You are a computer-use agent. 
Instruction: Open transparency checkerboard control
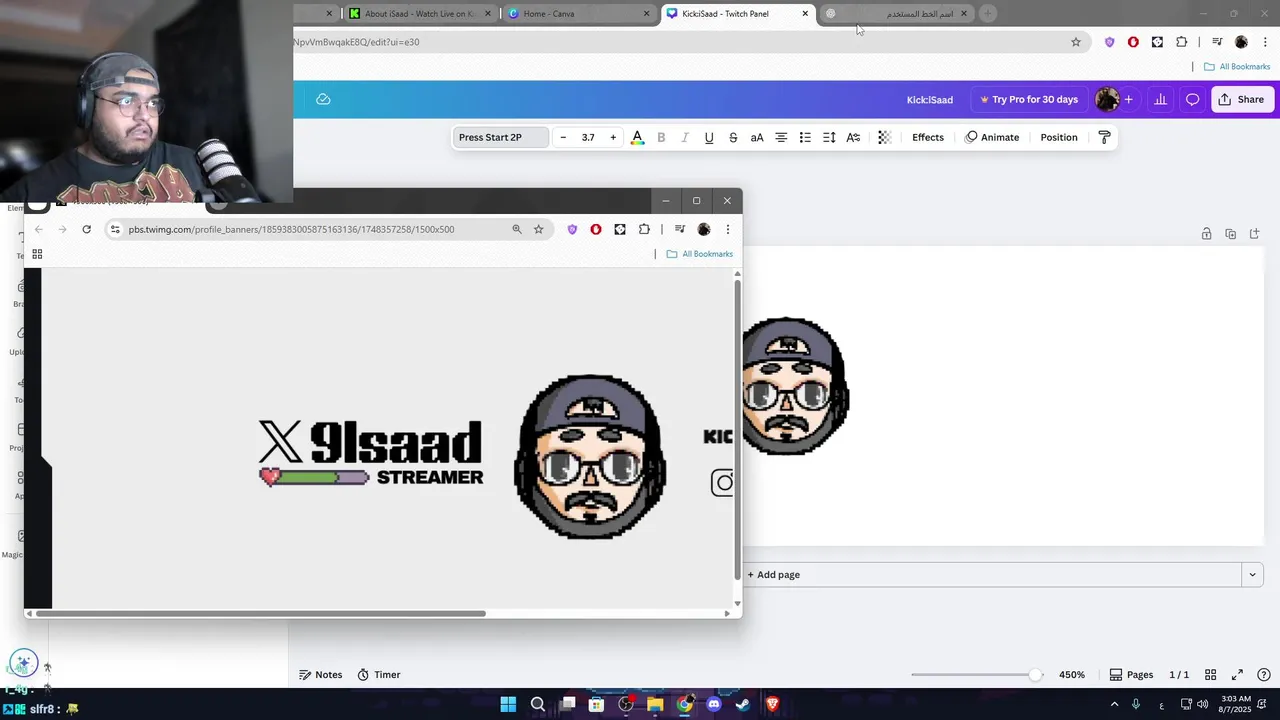884,137
